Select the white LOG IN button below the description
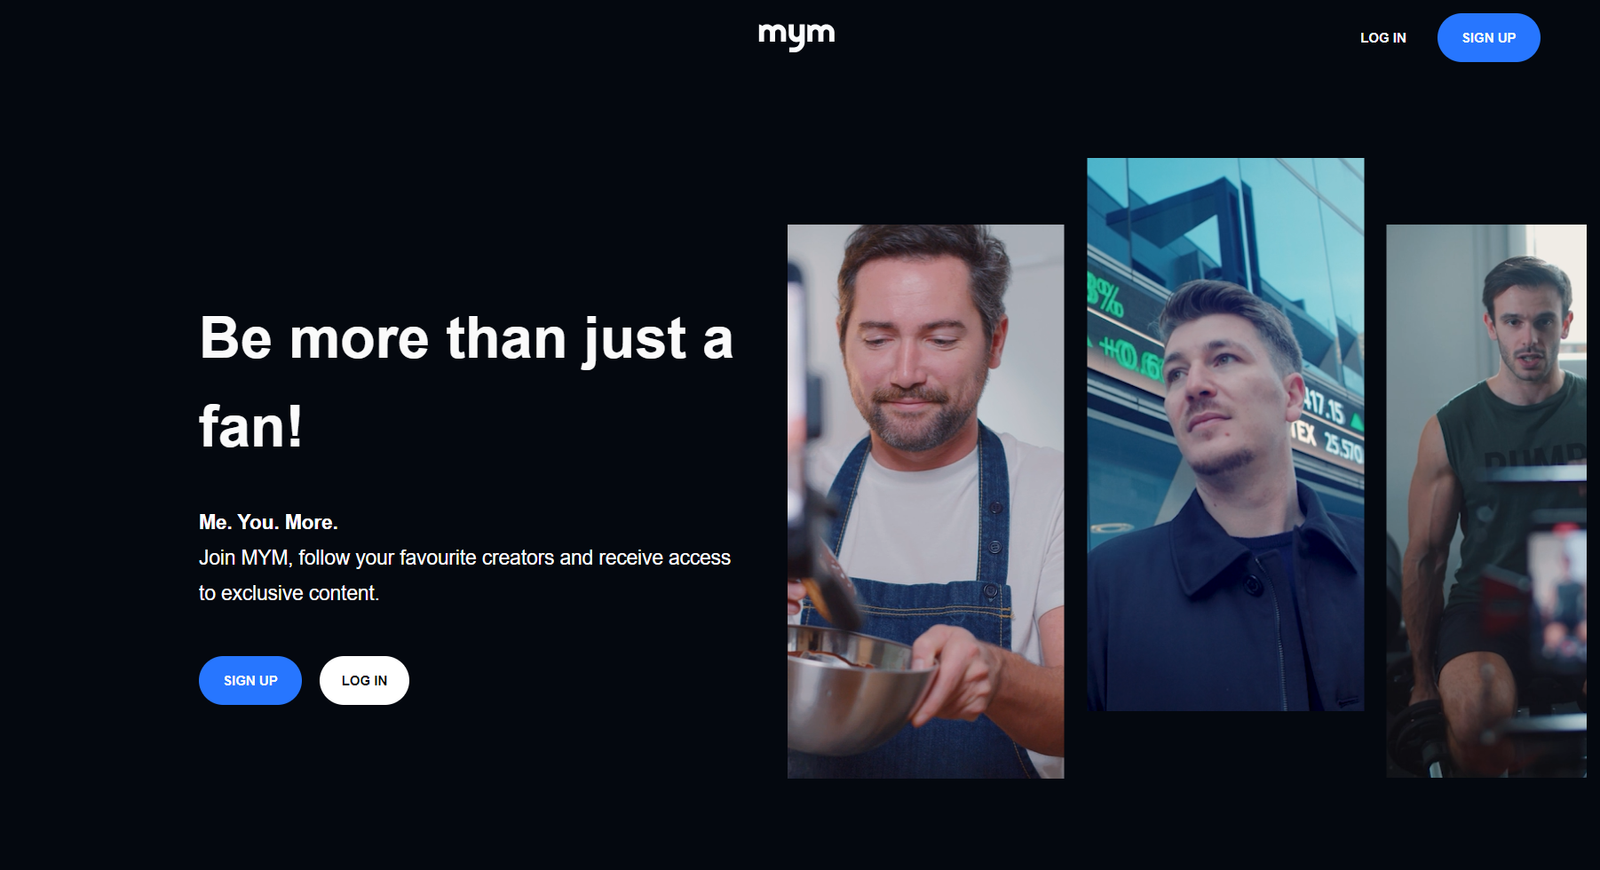Viewport: 1600px width, 870px height. pyautogui.click(x=364, y=680)
